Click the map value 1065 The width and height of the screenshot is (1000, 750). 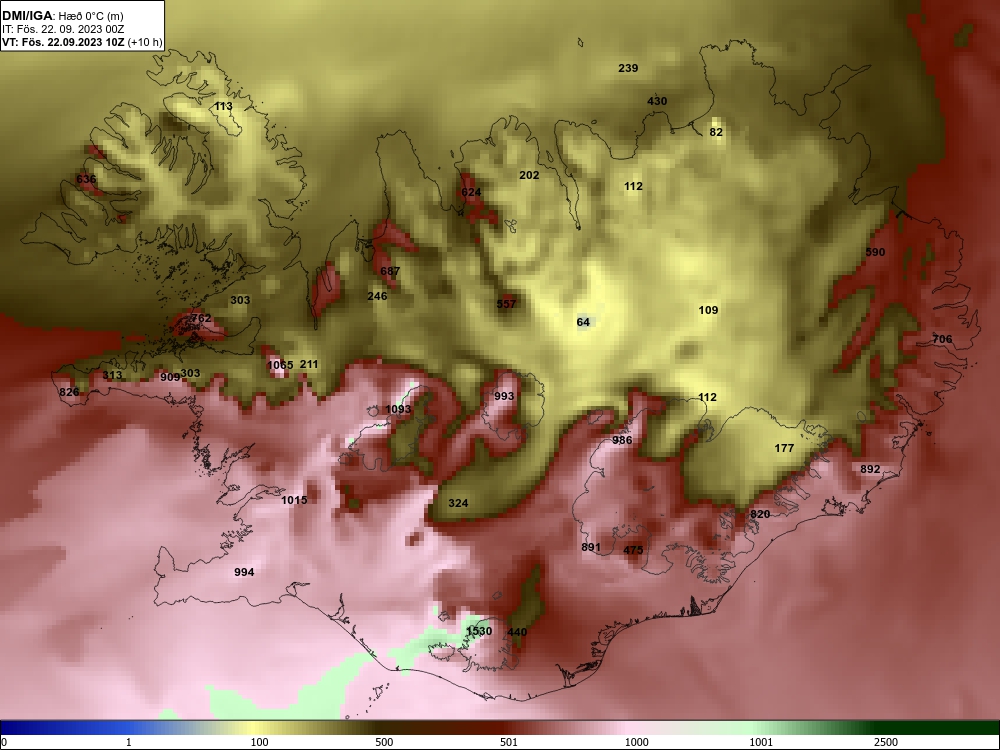280,365
